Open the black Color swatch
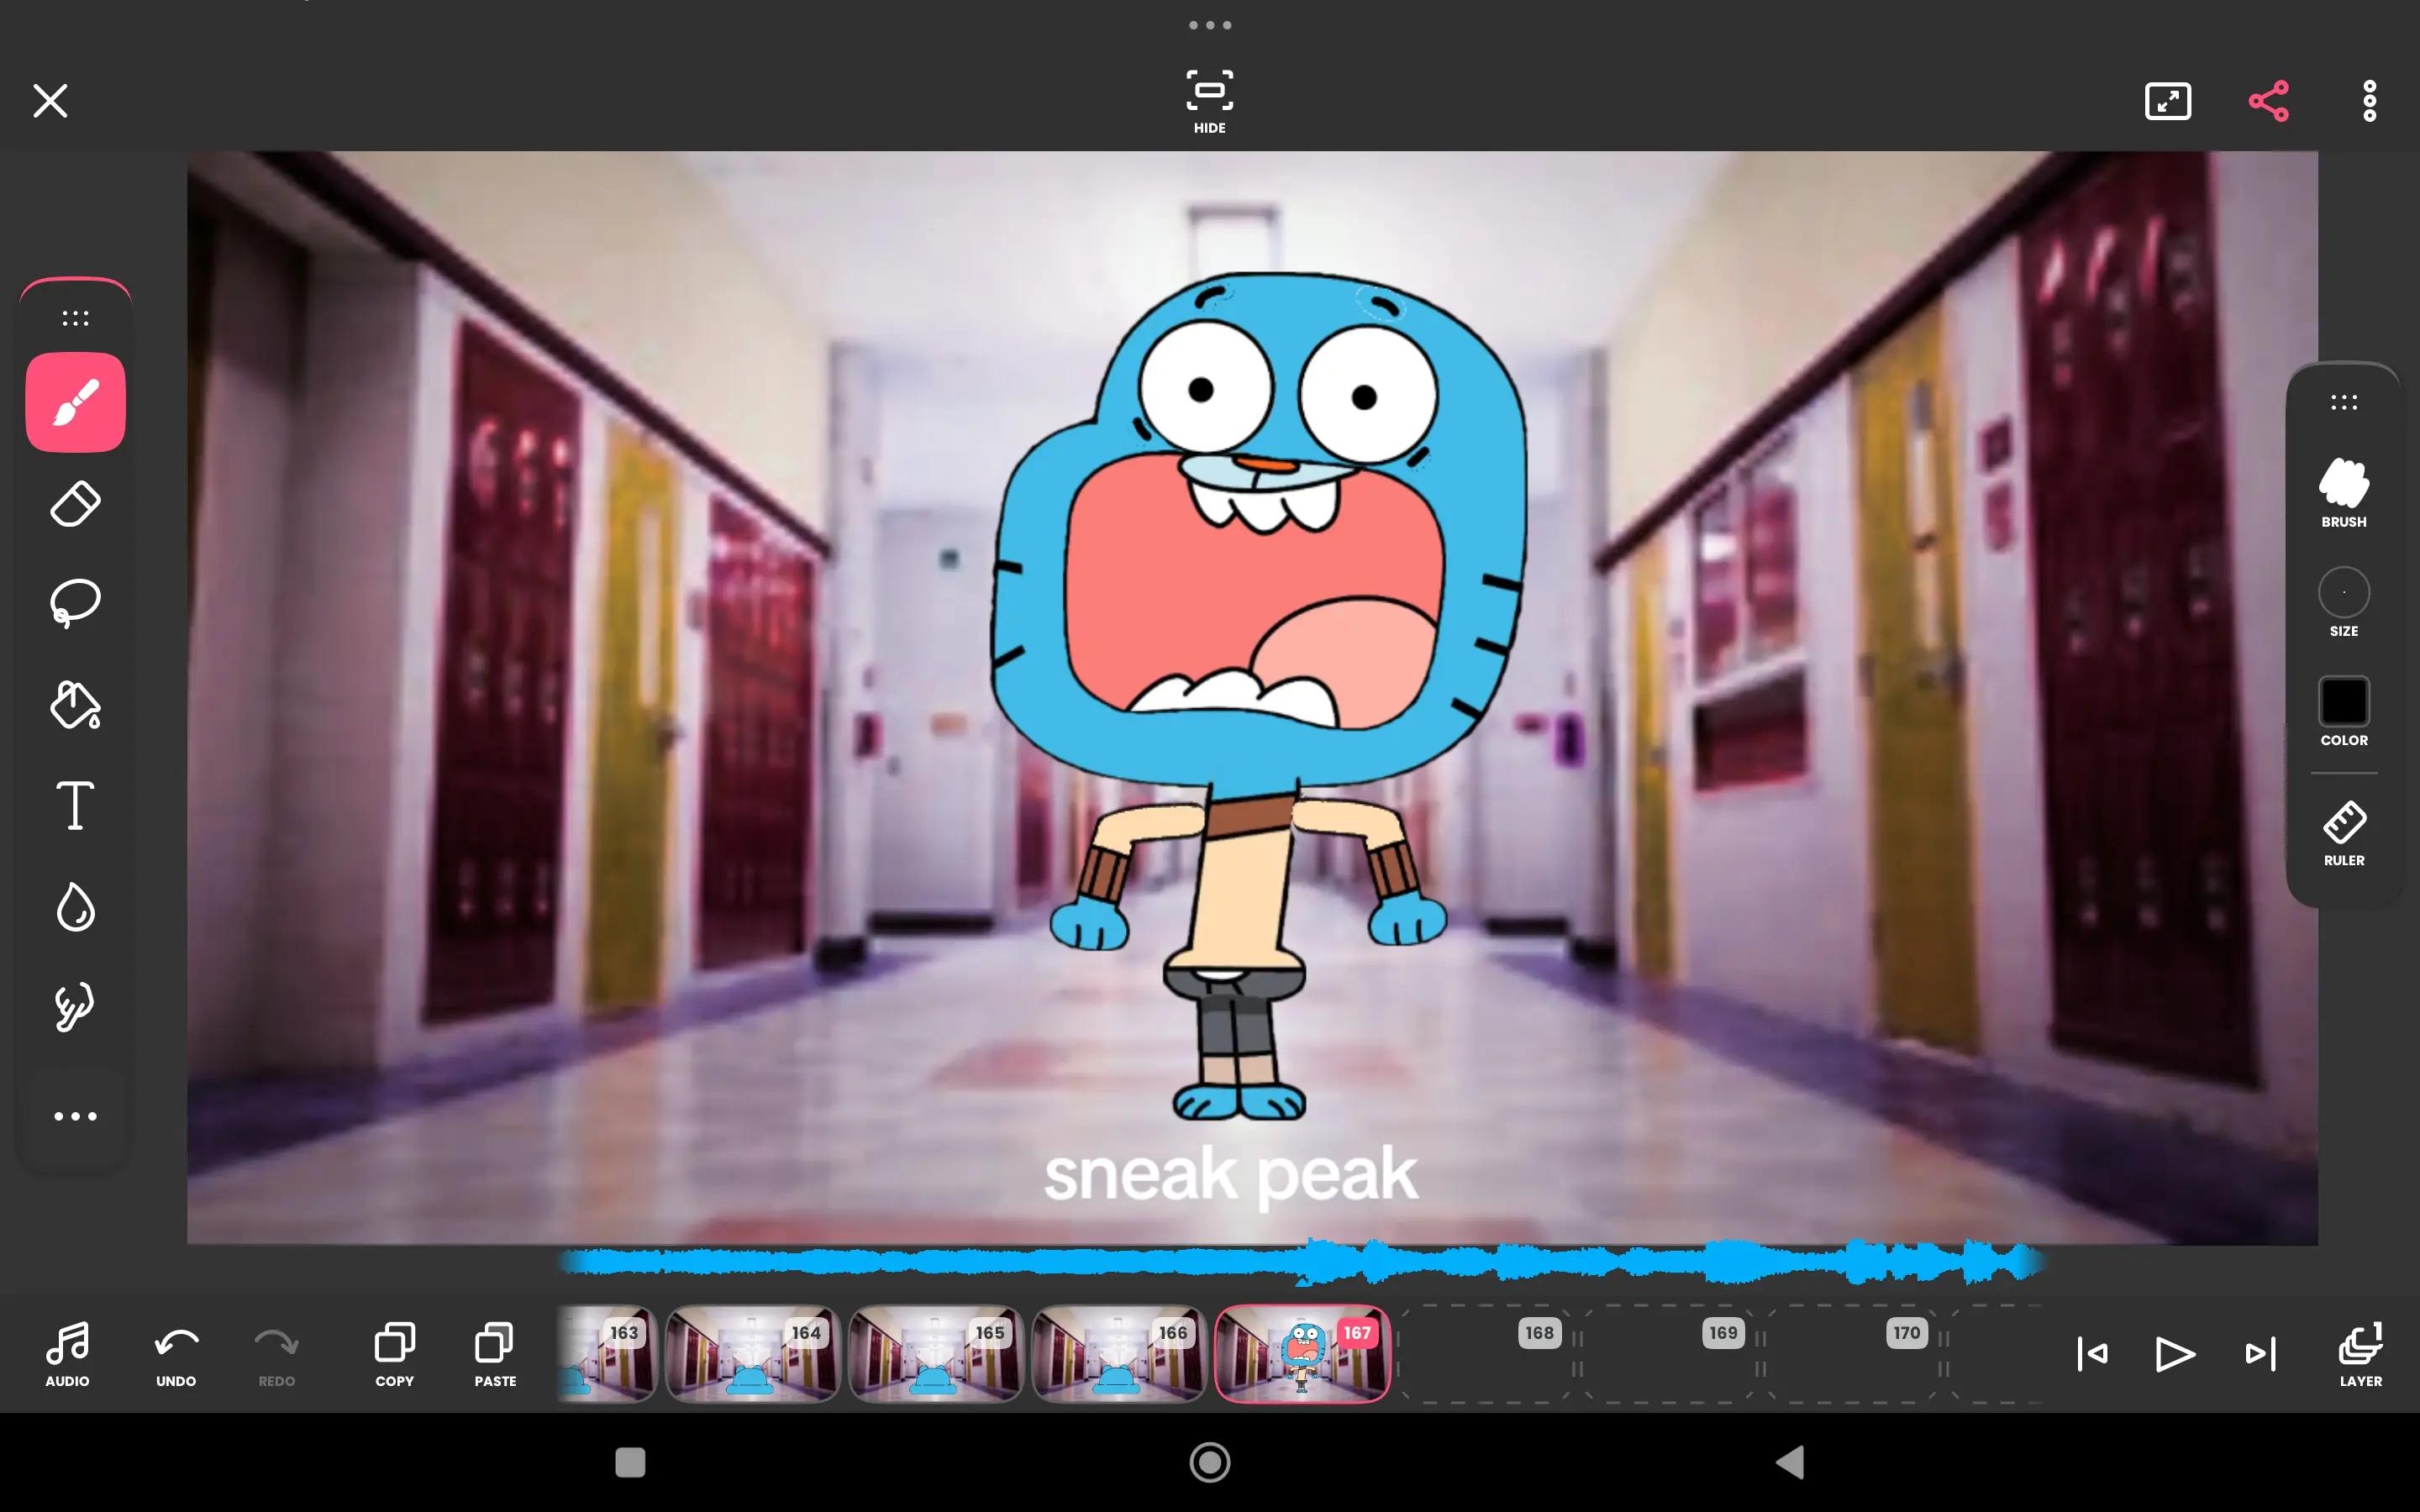This screenshot has height=1512, width=2420. click(x=2344, y=712)
